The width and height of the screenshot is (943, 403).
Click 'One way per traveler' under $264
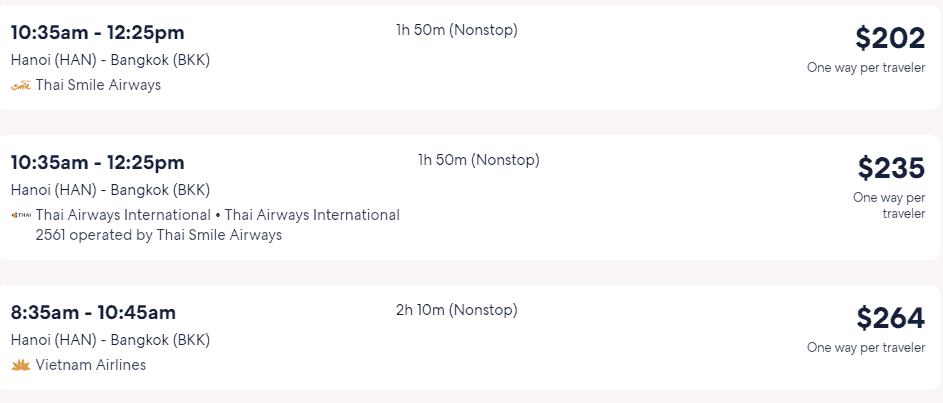pos(866,348)
